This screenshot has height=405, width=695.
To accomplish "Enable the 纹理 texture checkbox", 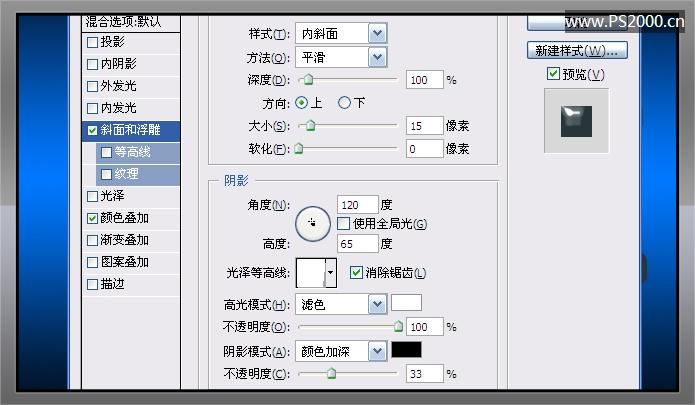I will point(106,174).
